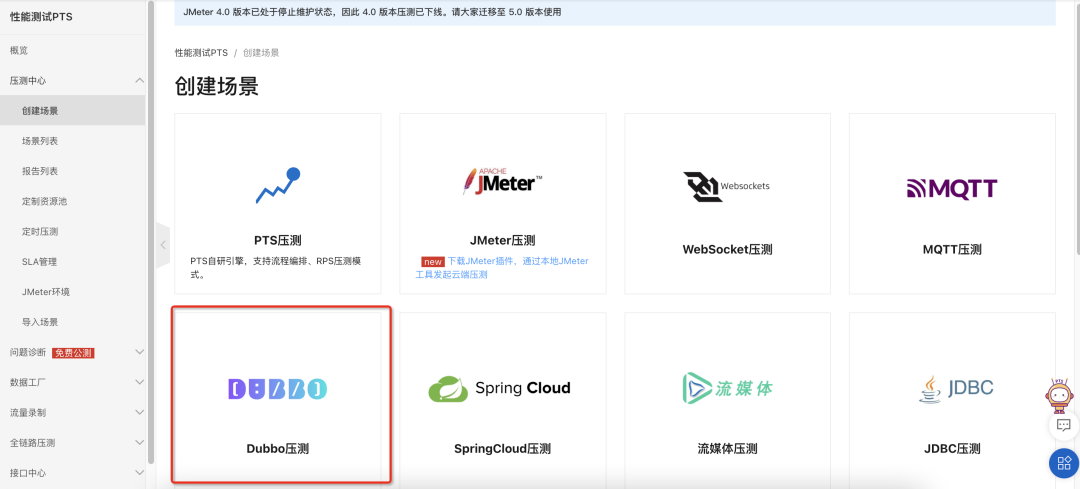The image size is (1080, 489).
Task: Open the chat message feedback icon
Action: coord(1063,425)
